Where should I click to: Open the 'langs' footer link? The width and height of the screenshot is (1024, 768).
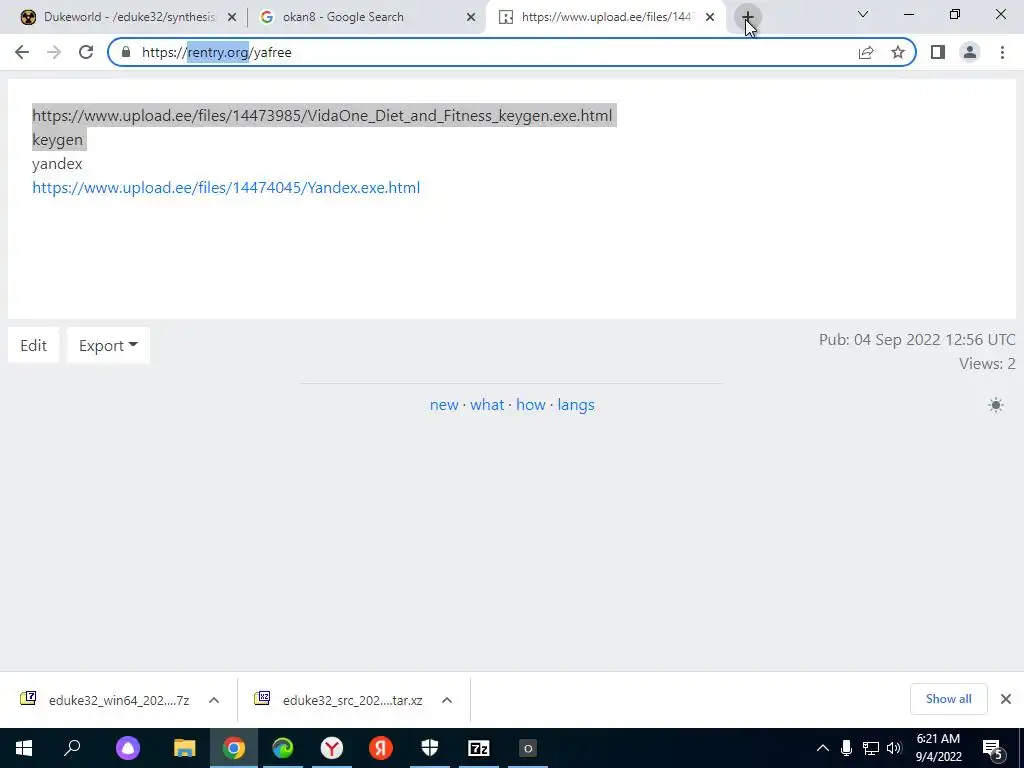576,404
